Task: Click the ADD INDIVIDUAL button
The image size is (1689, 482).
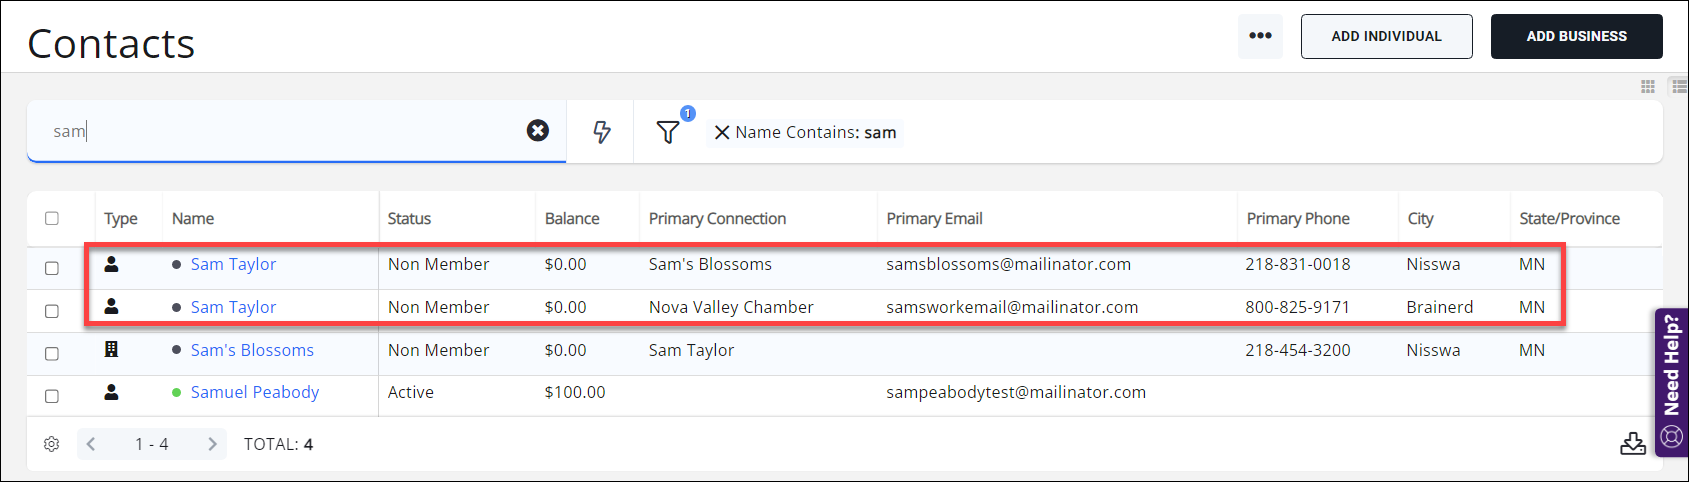Action: 1386,36
